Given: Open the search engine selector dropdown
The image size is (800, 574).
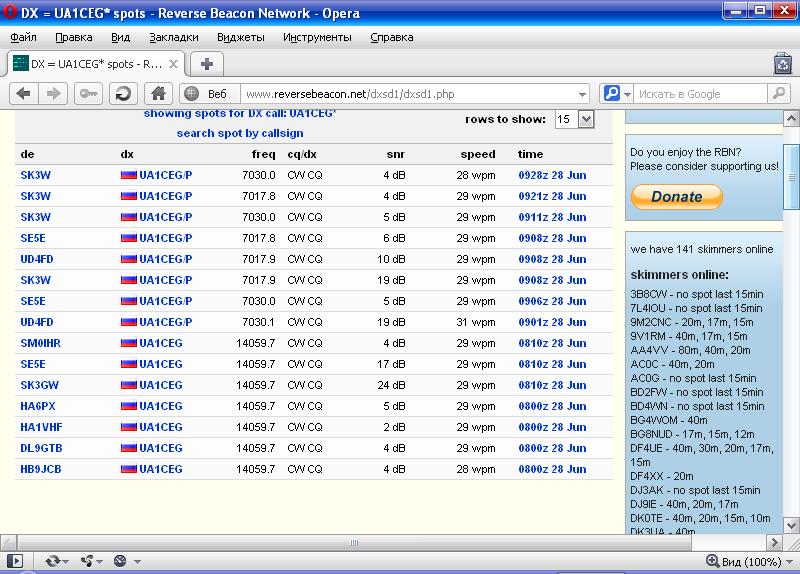Looking at the screenshot, I should pyautogui.click(x=615, y=93).
